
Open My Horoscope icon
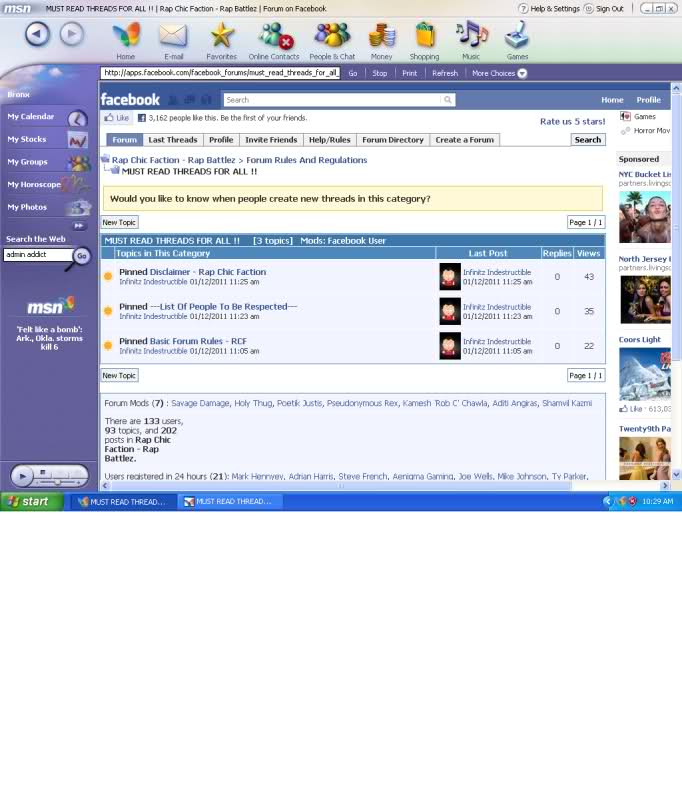click(76, 184)
